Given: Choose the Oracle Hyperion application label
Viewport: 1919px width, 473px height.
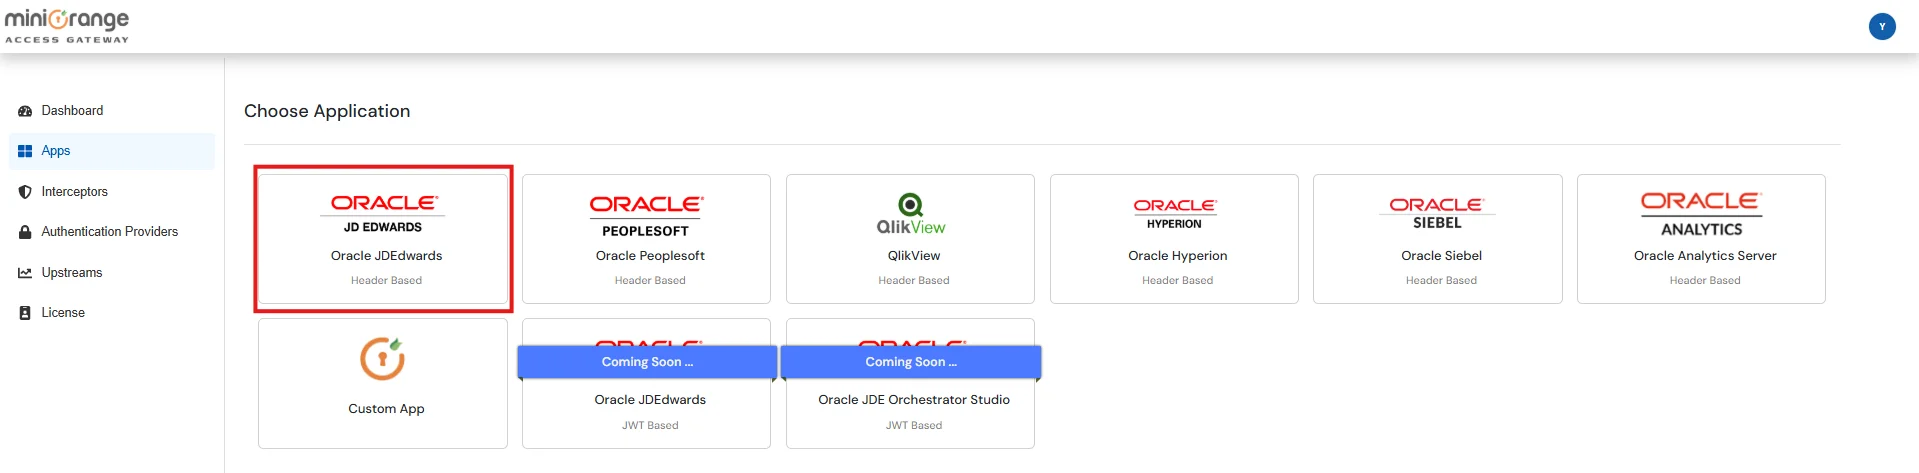Looking at the screenshot, I should tap(1178, 256).
